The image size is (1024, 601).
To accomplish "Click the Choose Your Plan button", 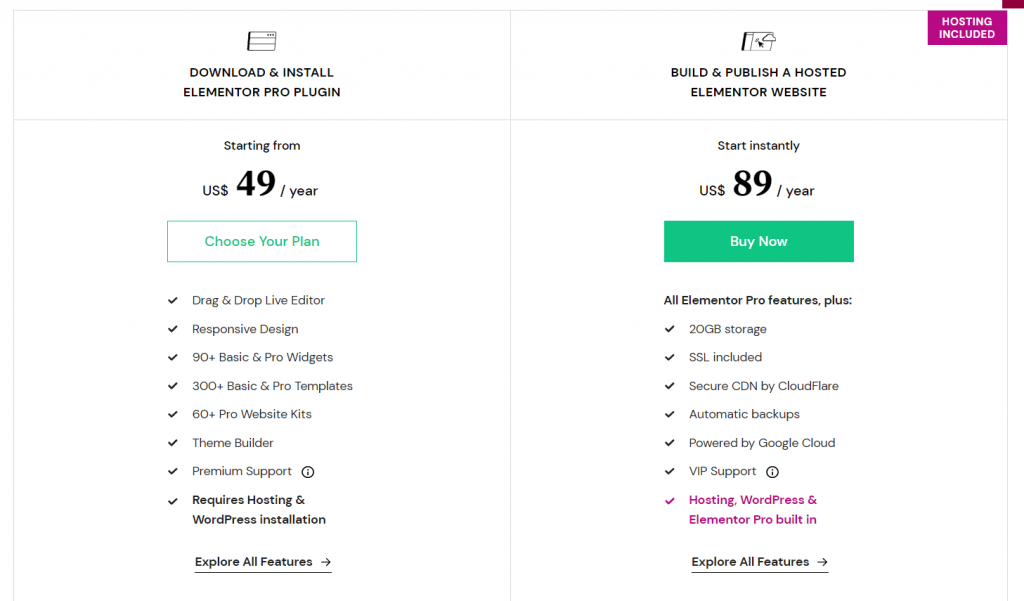I will click(262, 241).
